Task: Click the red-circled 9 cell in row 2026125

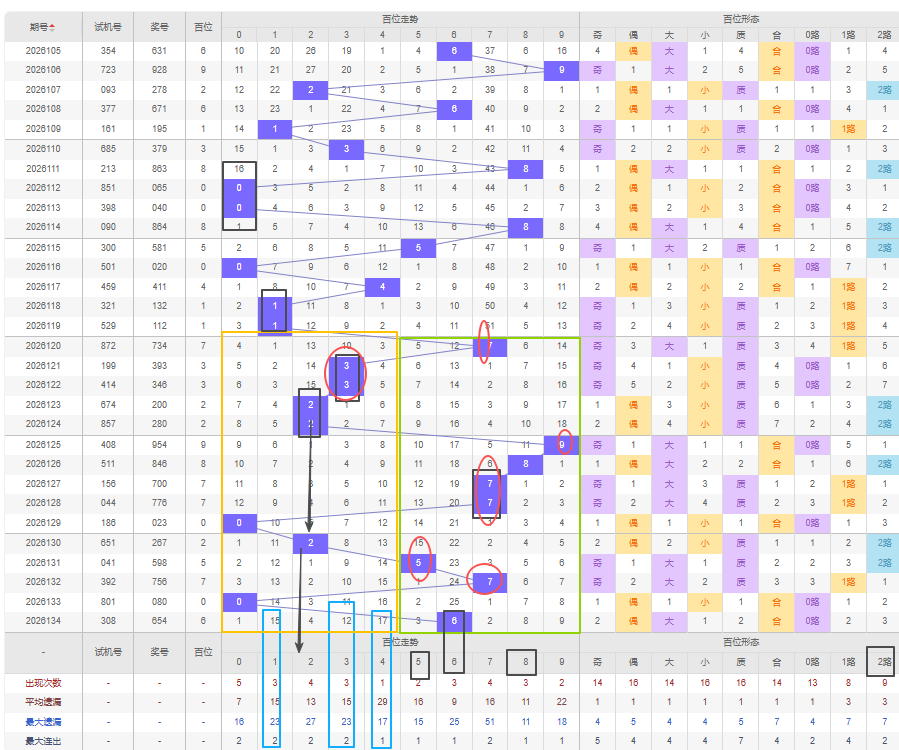Action: 561,444
